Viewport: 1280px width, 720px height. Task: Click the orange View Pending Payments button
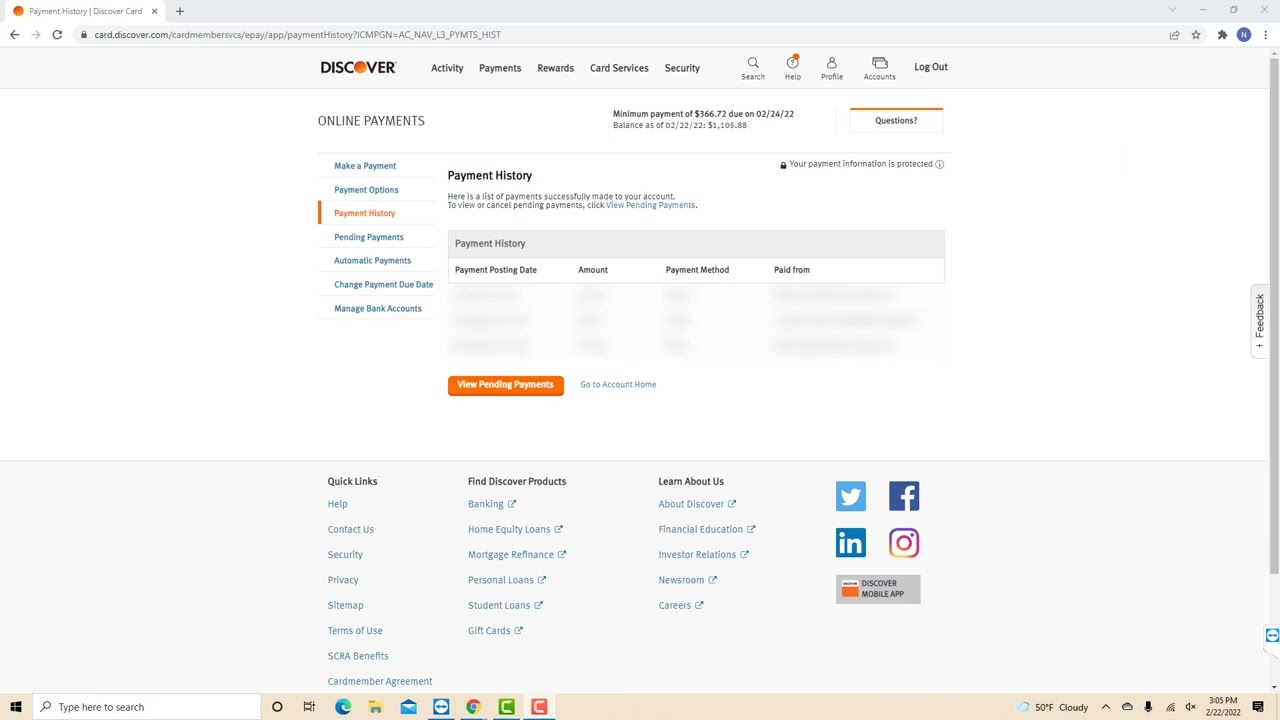click(x=505, y=385)
